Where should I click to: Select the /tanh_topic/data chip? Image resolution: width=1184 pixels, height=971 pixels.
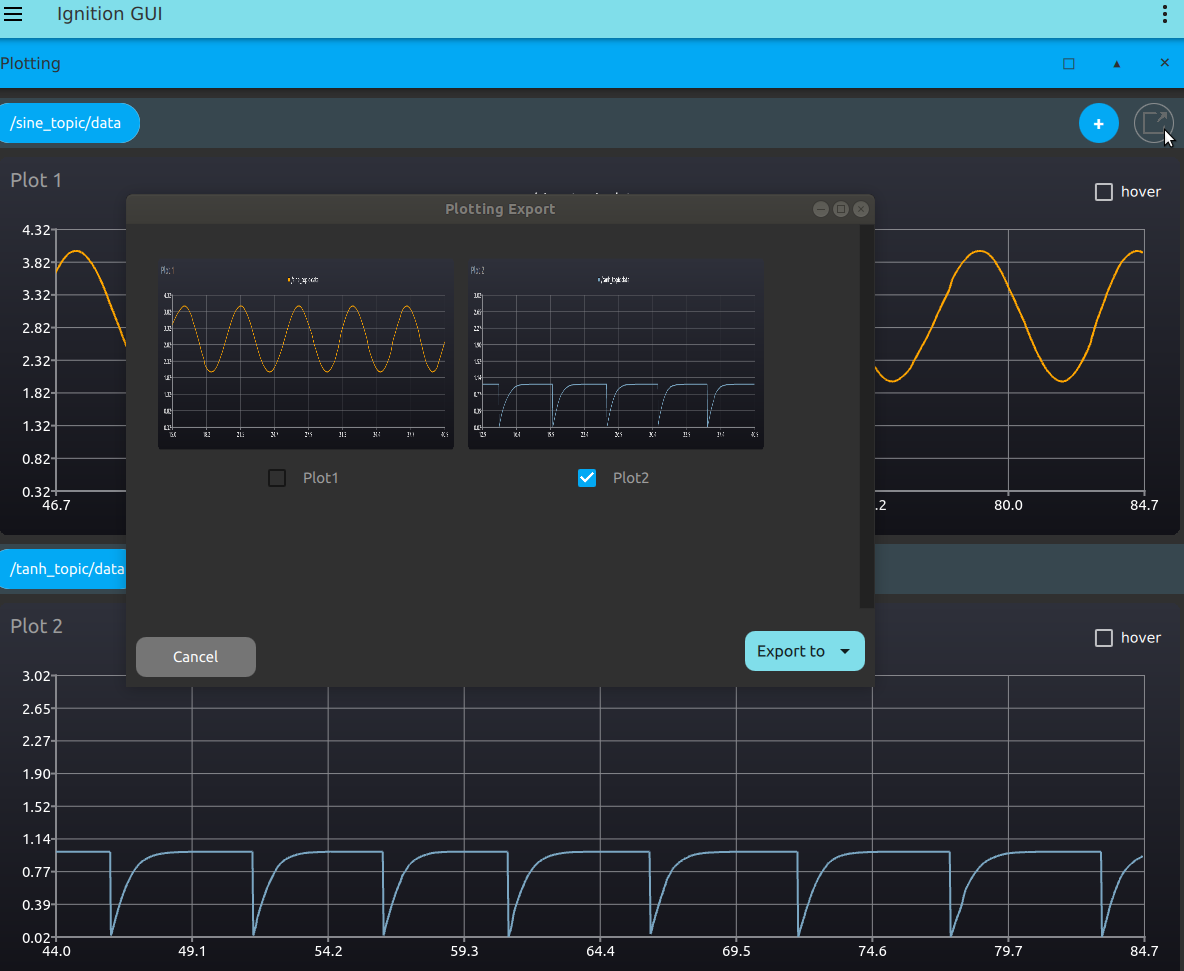[x=63, y=569]
